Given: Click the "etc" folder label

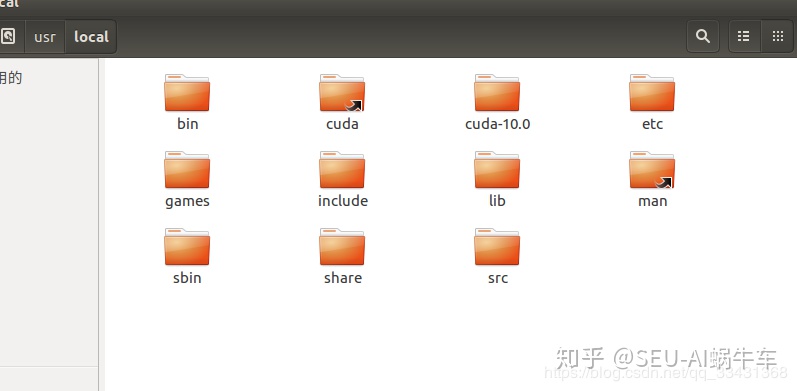Looking at the screenshot, I should coord(653,124).
